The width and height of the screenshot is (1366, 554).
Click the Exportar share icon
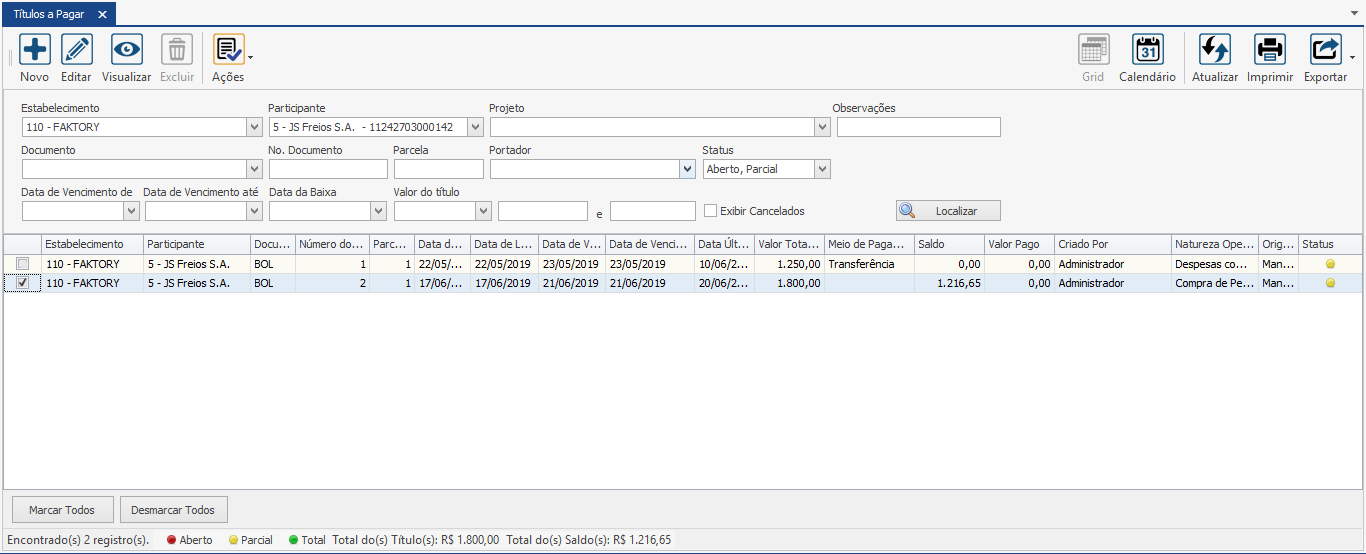[1325, 49]
